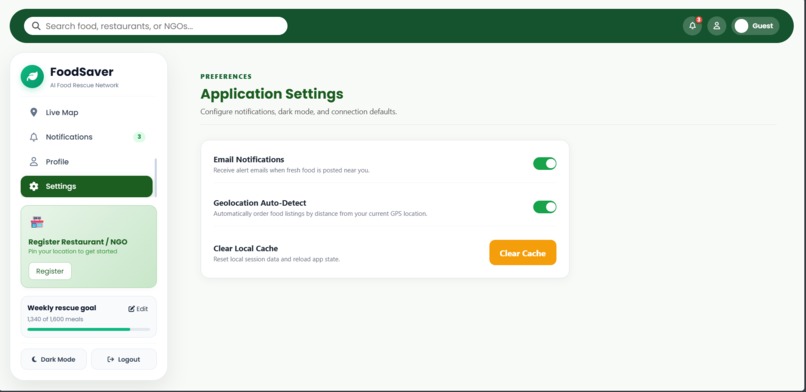Click the Logout button
The image size is (806, 392).
(x=124, y=360)
